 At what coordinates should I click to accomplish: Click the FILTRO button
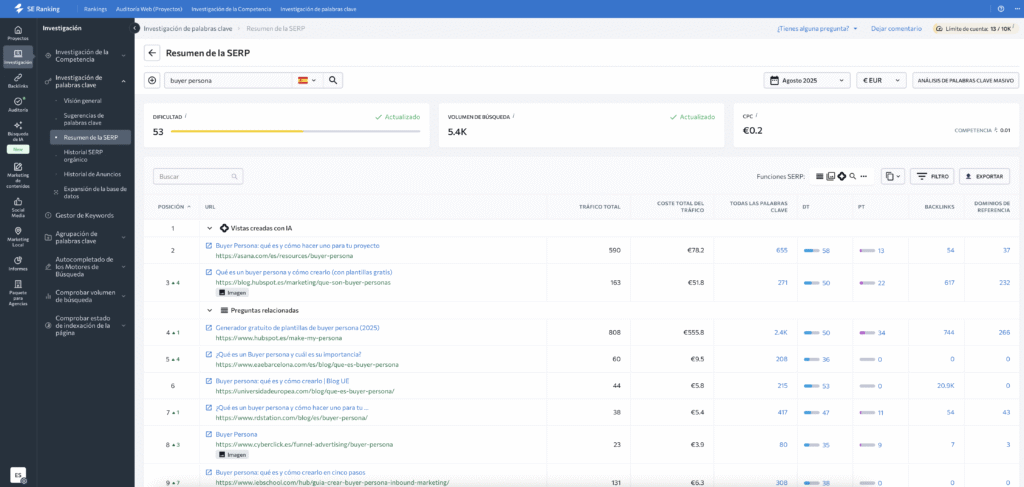pyautogui.click(x=932, y=176)
